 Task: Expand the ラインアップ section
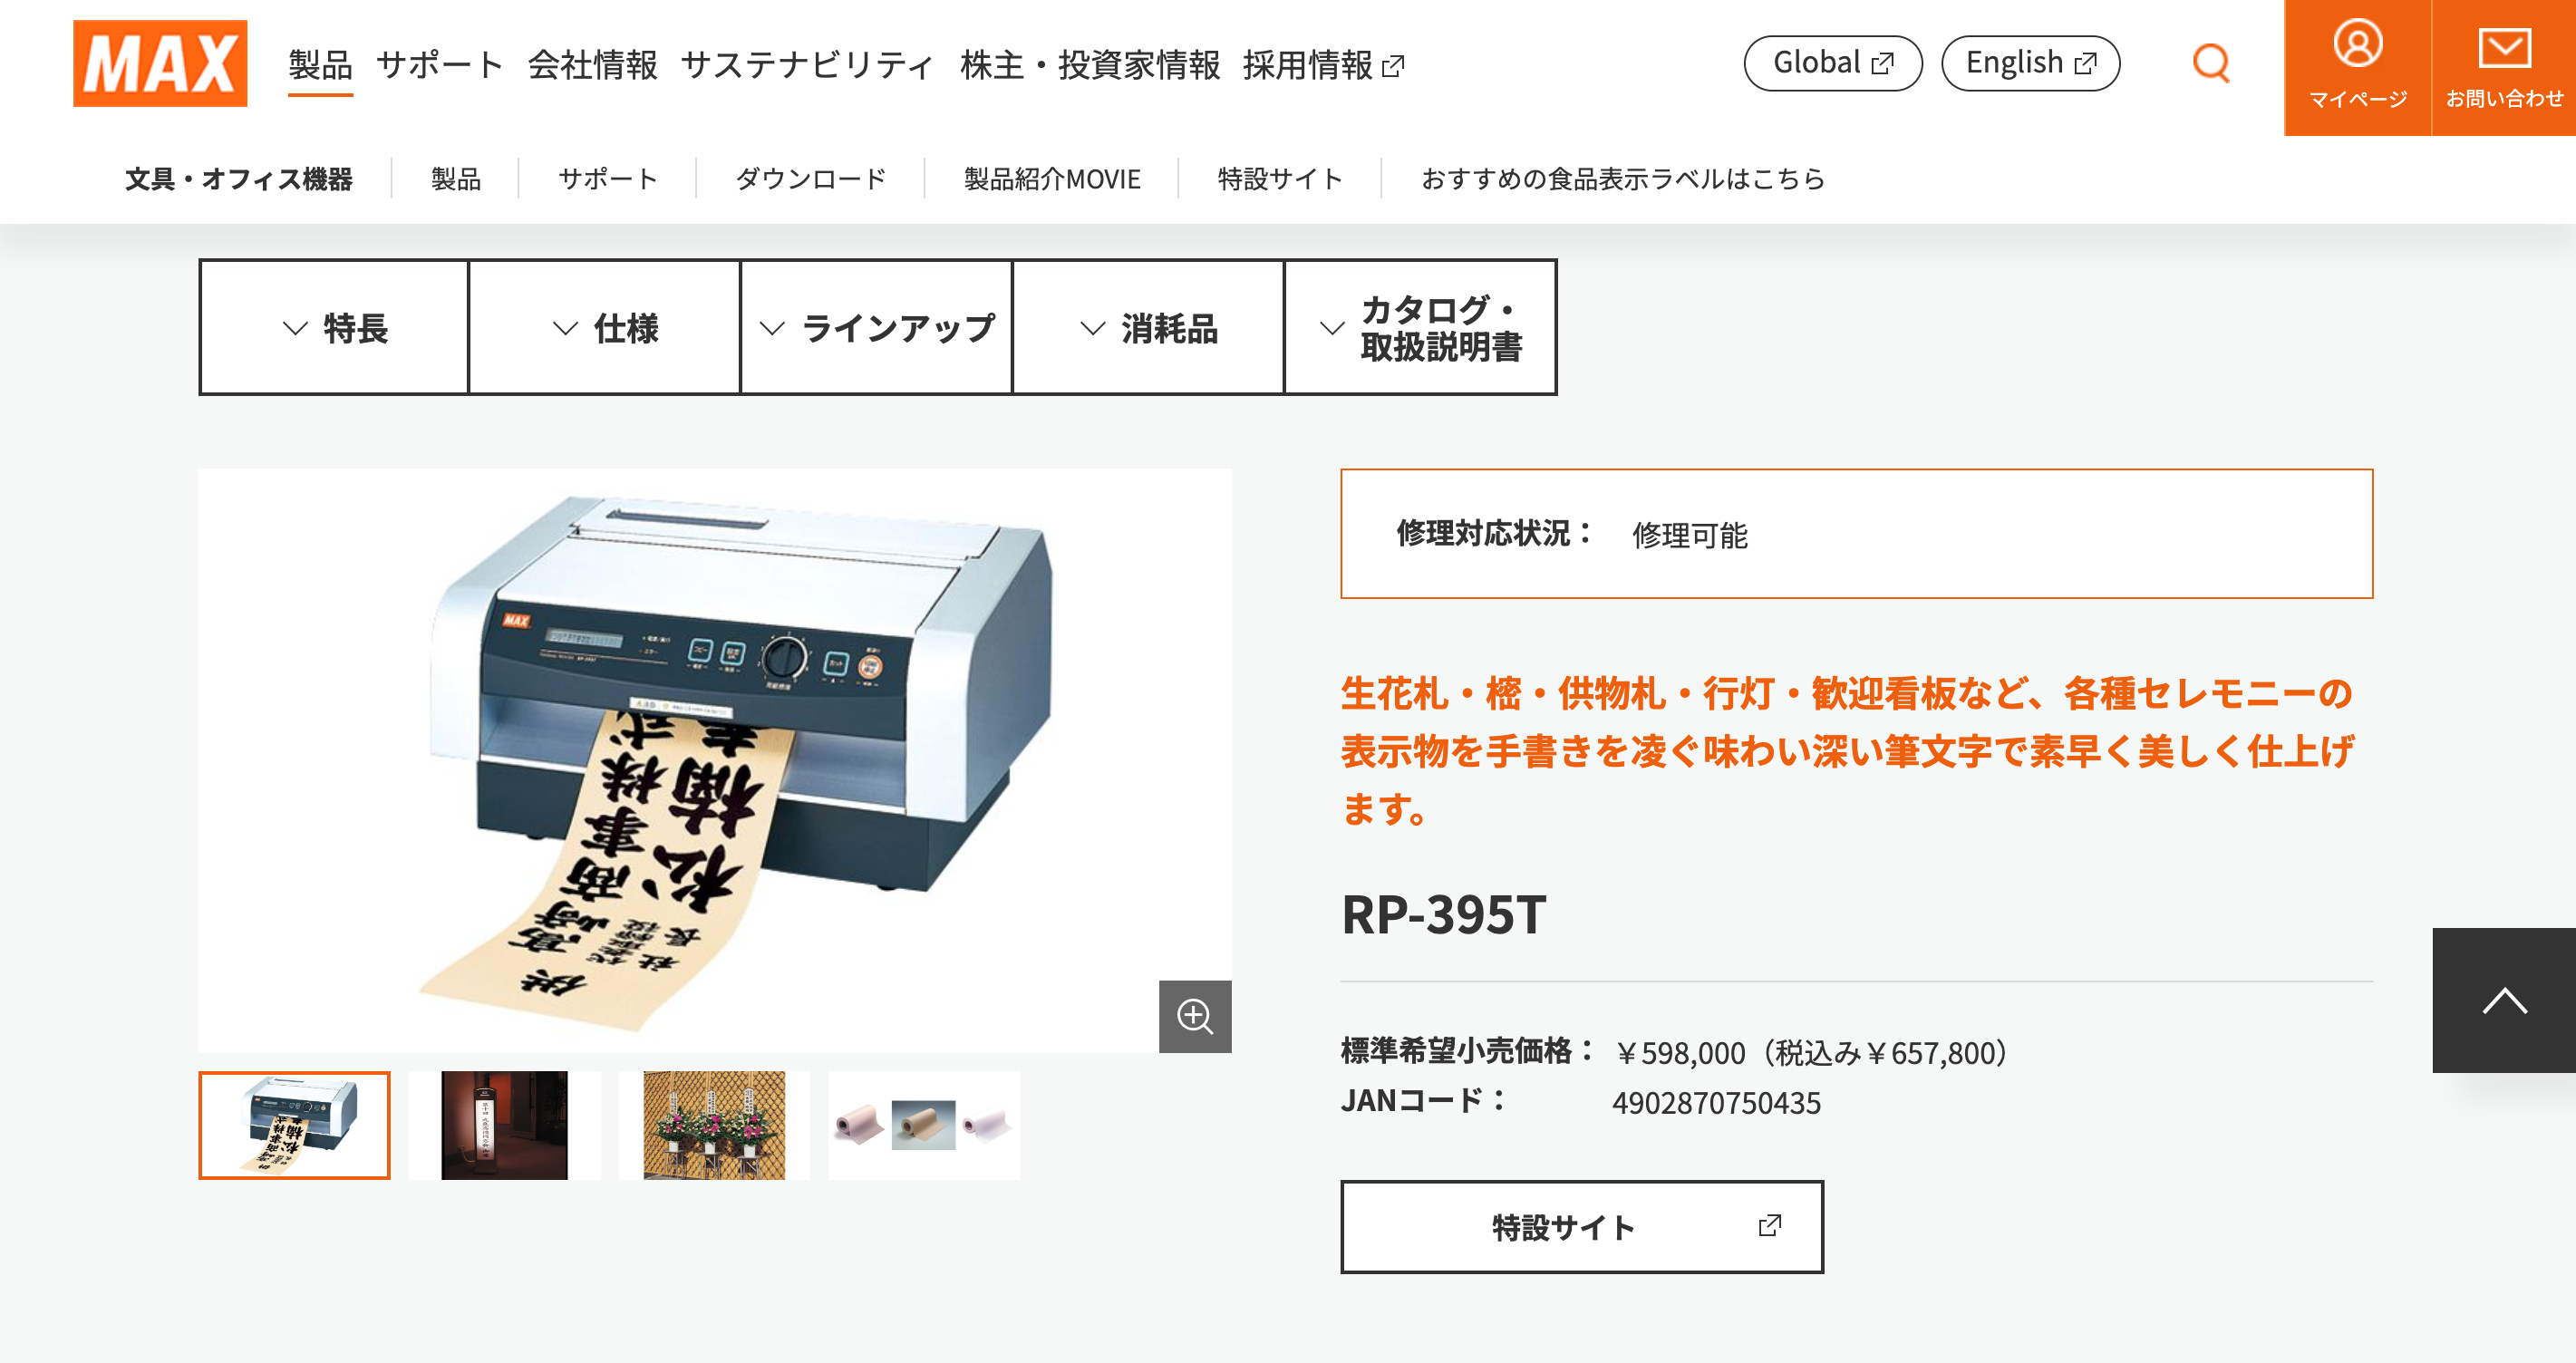pyautogui.click(x=877, y=328)
